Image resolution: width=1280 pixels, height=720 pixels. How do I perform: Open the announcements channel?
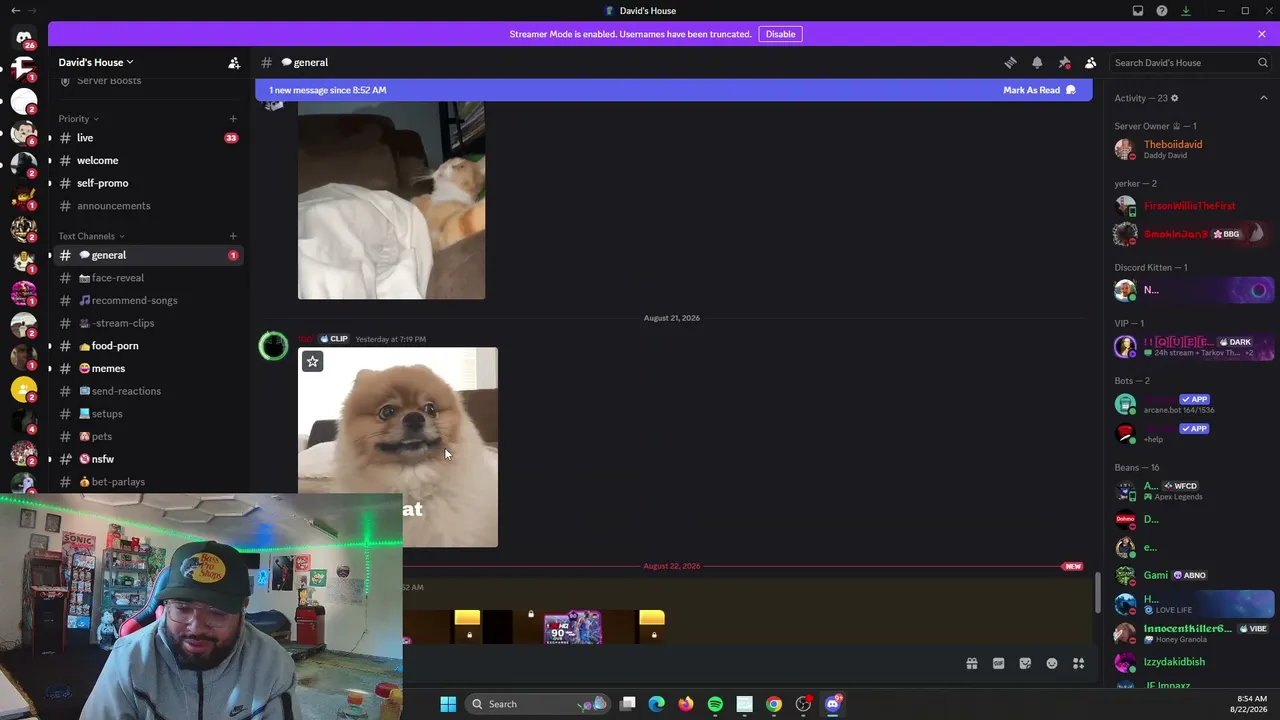click(148, 206)
